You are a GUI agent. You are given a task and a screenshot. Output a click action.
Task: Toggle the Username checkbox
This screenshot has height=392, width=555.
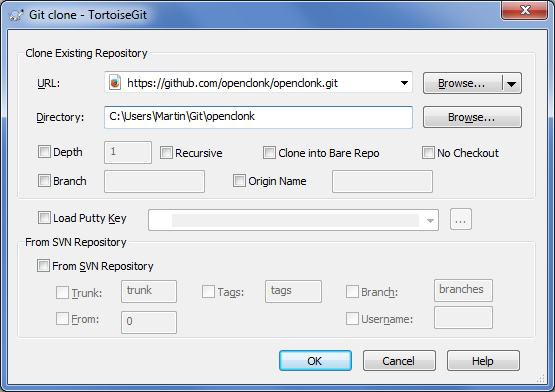[352, 319]
